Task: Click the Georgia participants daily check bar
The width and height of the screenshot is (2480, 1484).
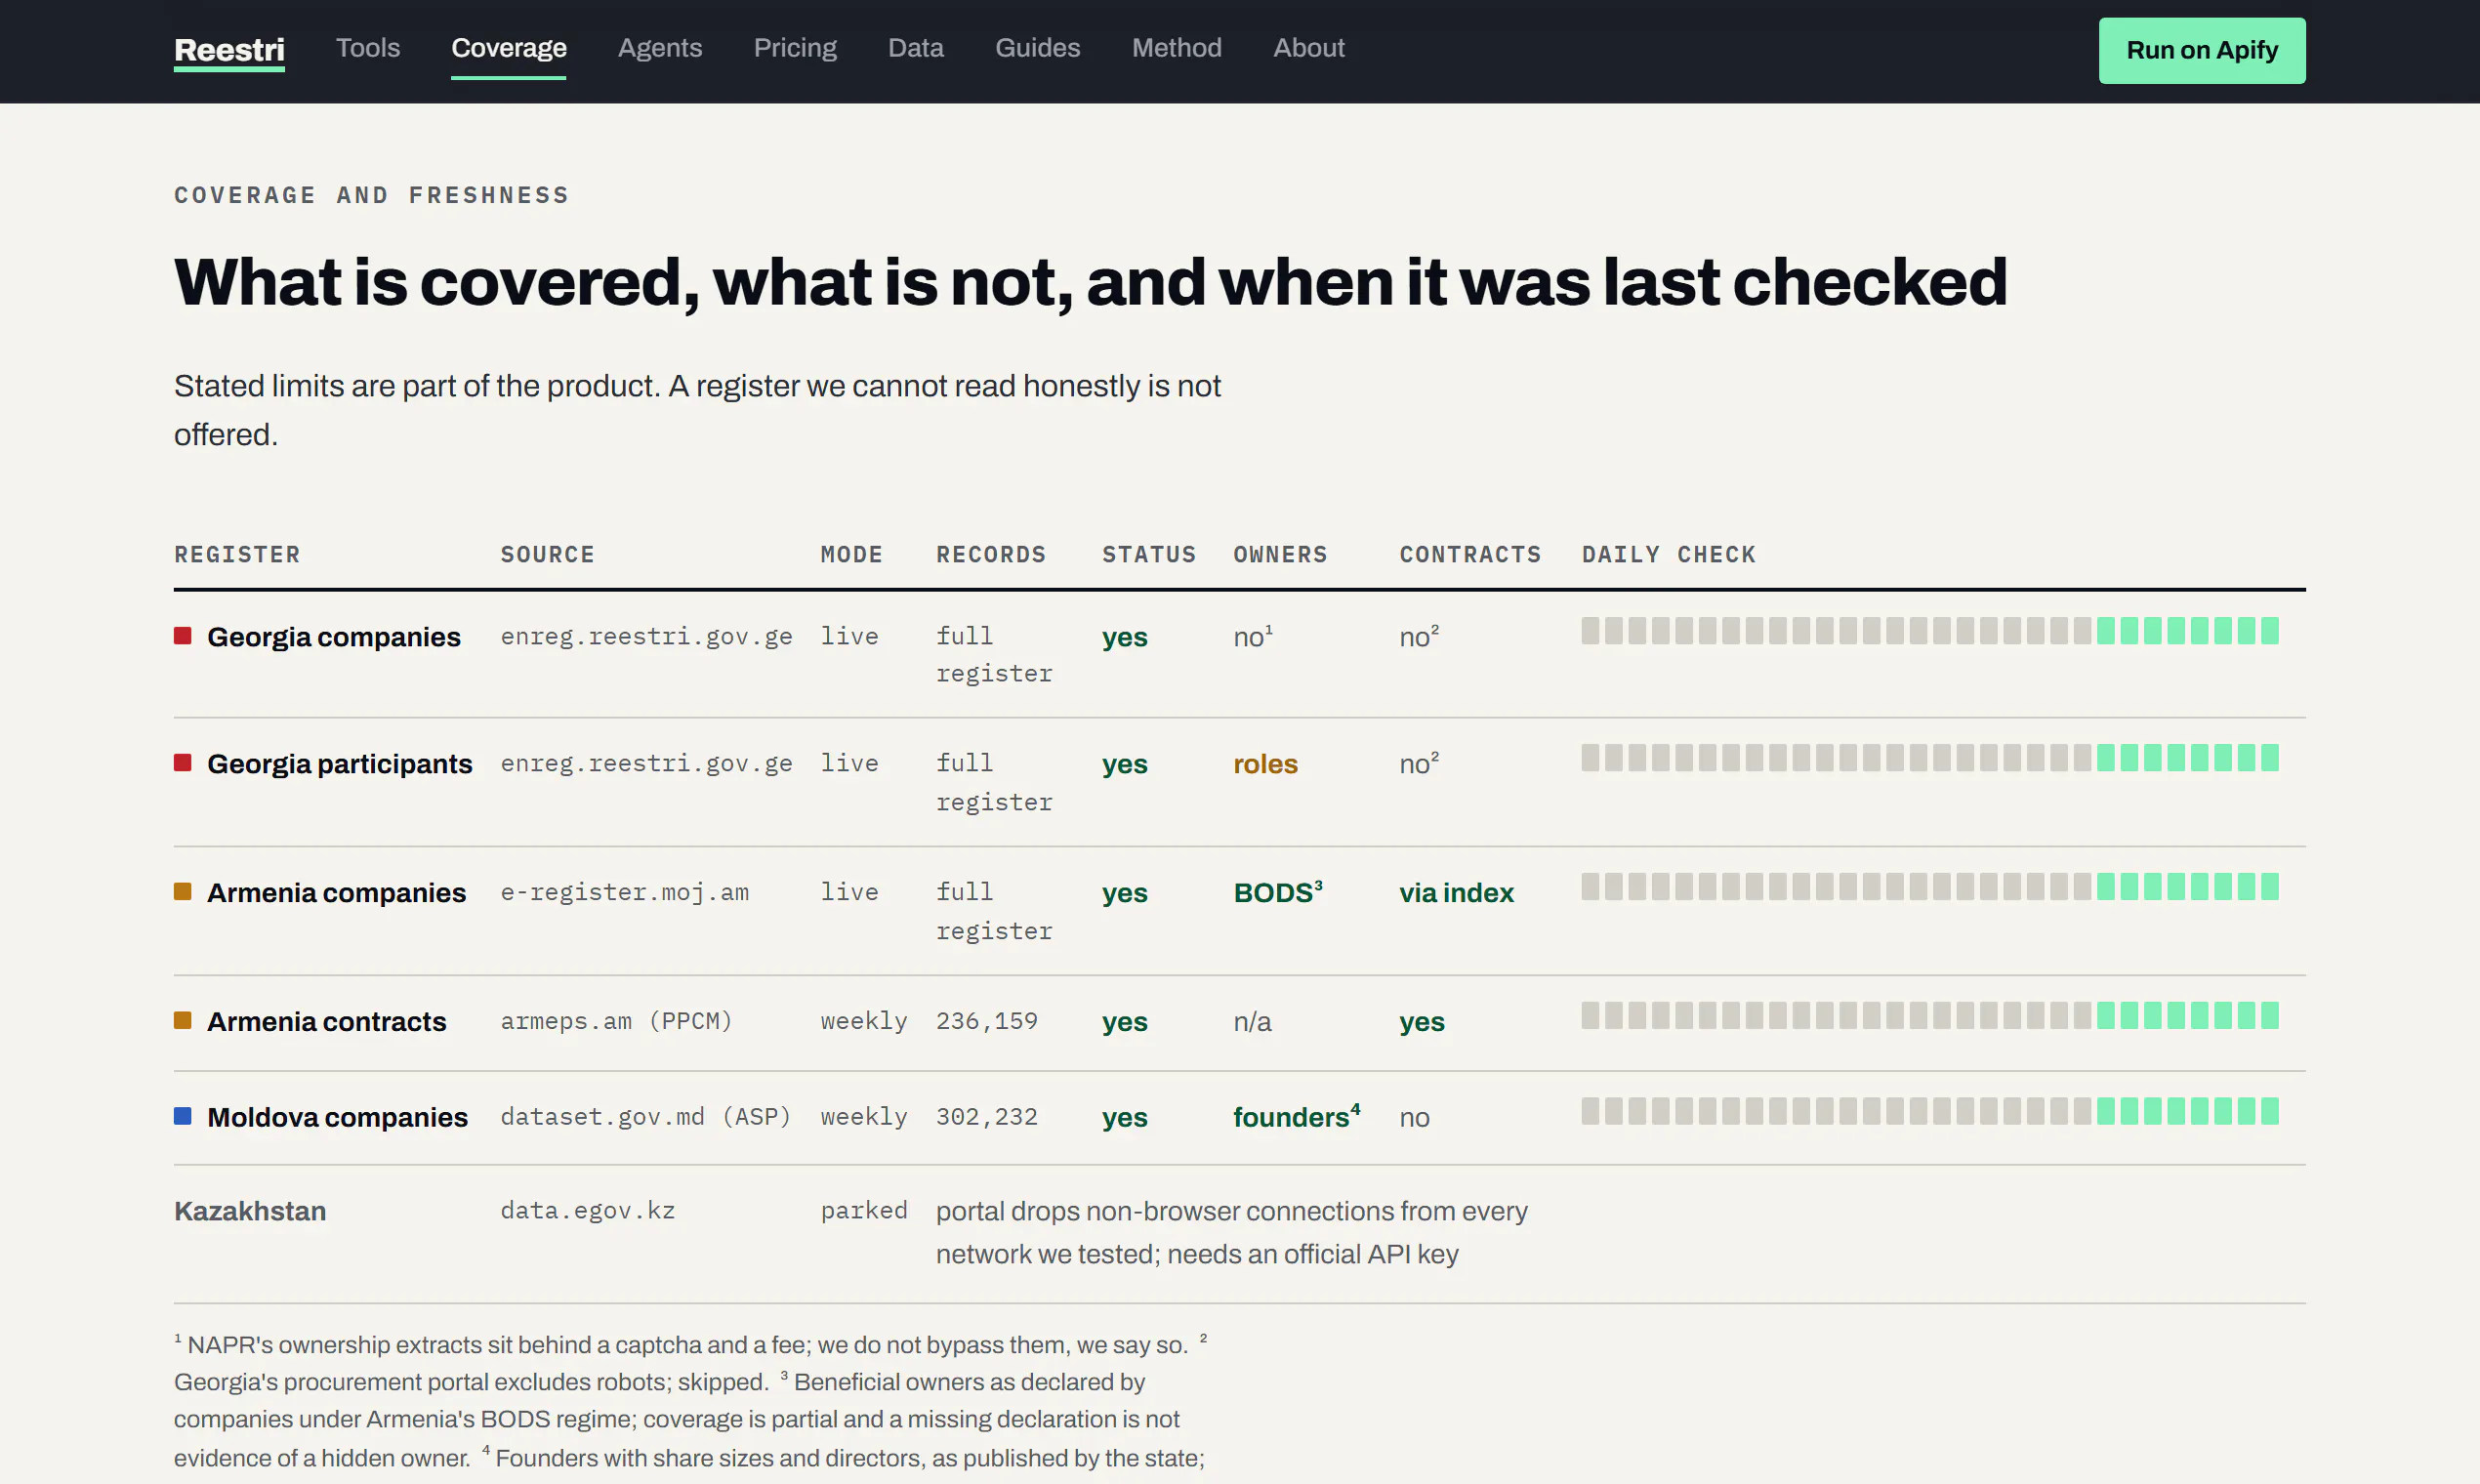Action: pyautogui.click(x=1930, y=758)
